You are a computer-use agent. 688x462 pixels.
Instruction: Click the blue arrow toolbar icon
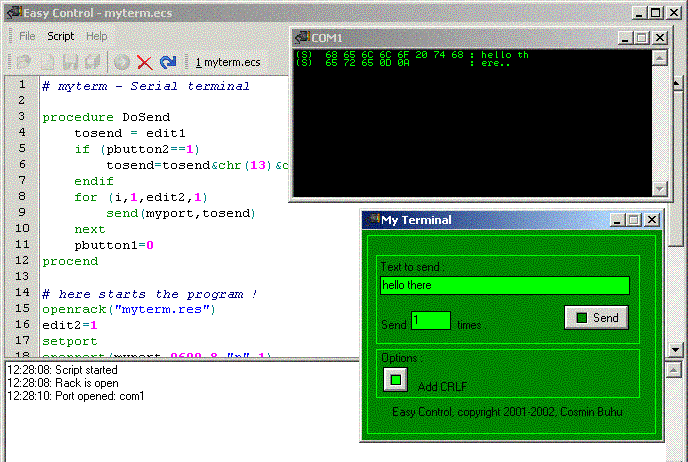[168, 62]
